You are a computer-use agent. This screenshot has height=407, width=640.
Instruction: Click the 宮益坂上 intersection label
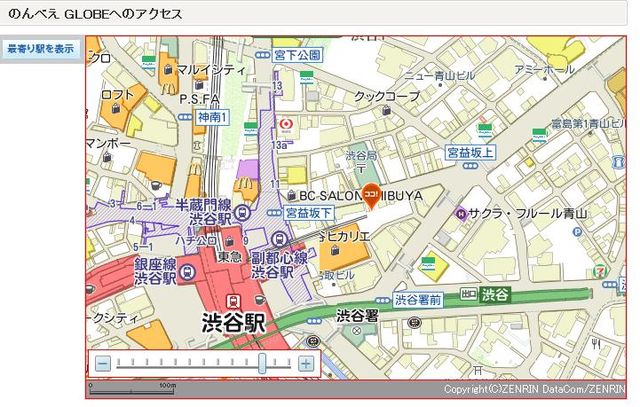click(470, 152)
